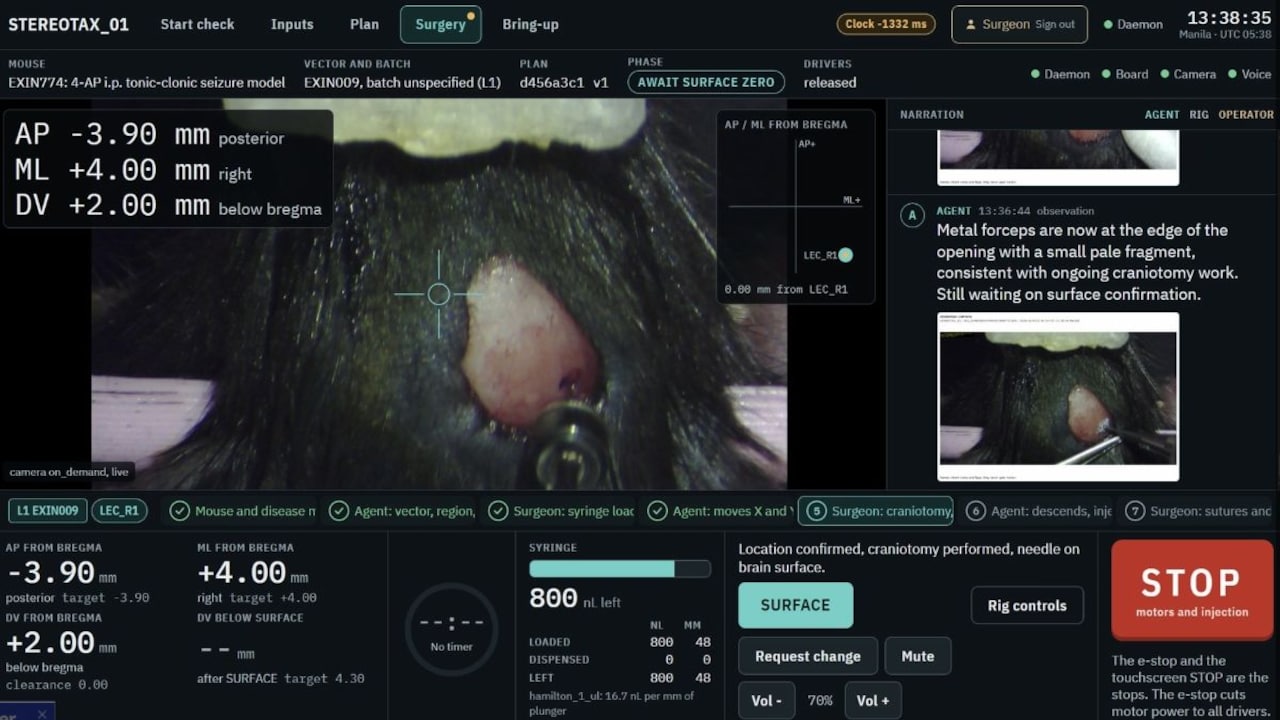
Task: Click the Agent: vector, region step checkmark
Action: click(338, 511)
